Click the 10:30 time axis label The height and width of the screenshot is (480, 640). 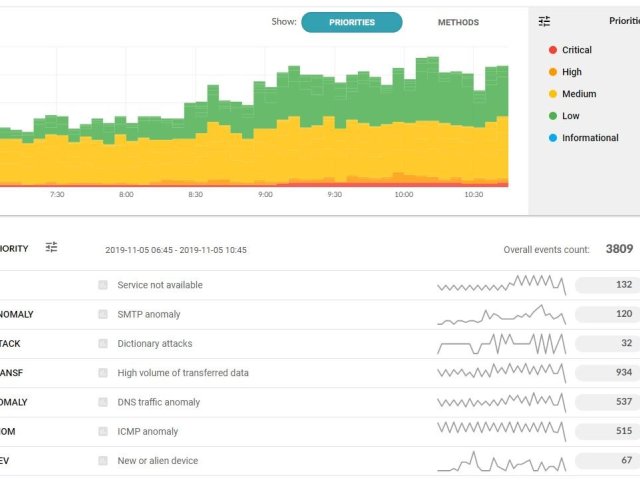[473, 195]
